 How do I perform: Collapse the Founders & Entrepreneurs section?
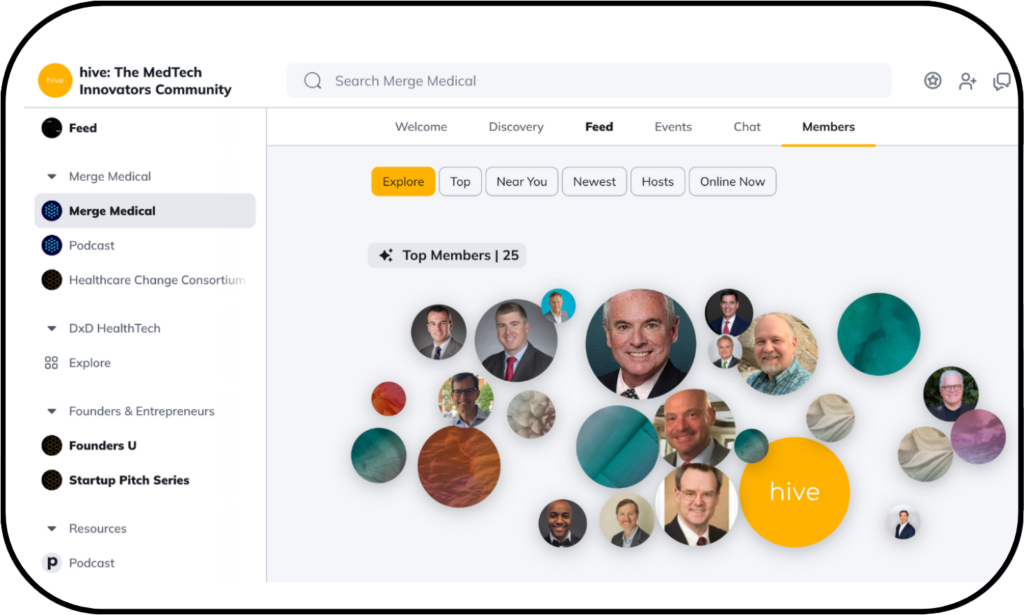point(52,411)
